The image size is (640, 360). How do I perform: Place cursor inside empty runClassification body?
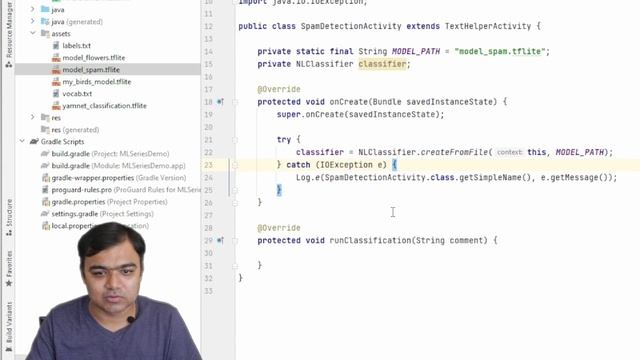point(367,253)
